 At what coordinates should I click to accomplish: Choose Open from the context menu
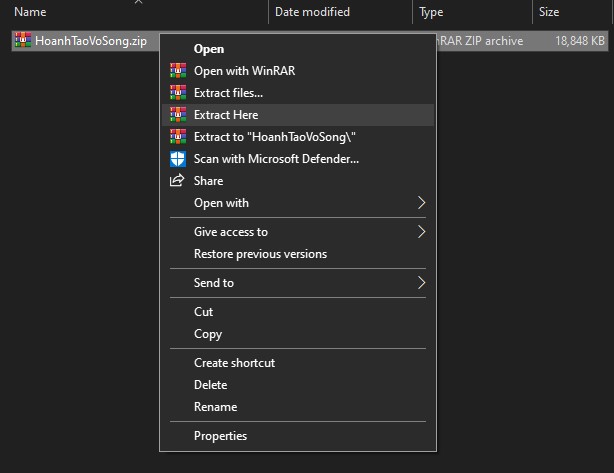pyautogui.click(x=209, y=49)
